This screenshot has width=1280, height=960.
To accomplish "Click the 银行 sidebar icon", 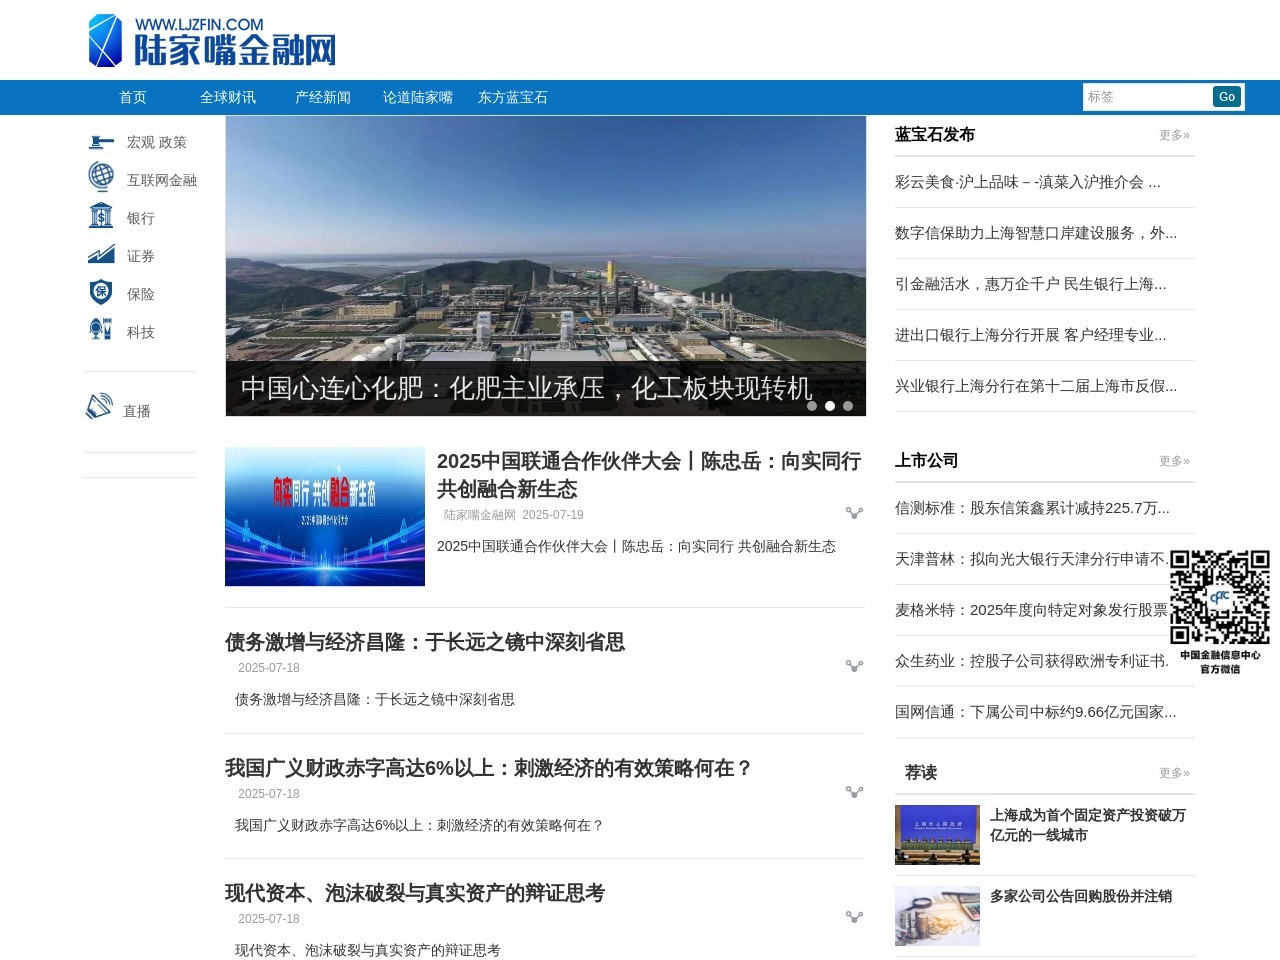I will [x=102, y=216].
